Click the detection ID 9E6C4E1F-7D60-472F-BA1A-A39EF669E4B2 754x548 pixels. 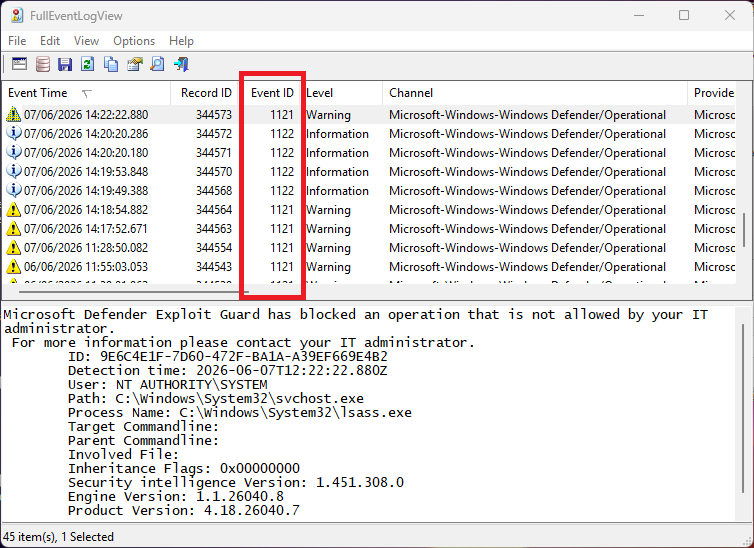(x=244, y=356)
